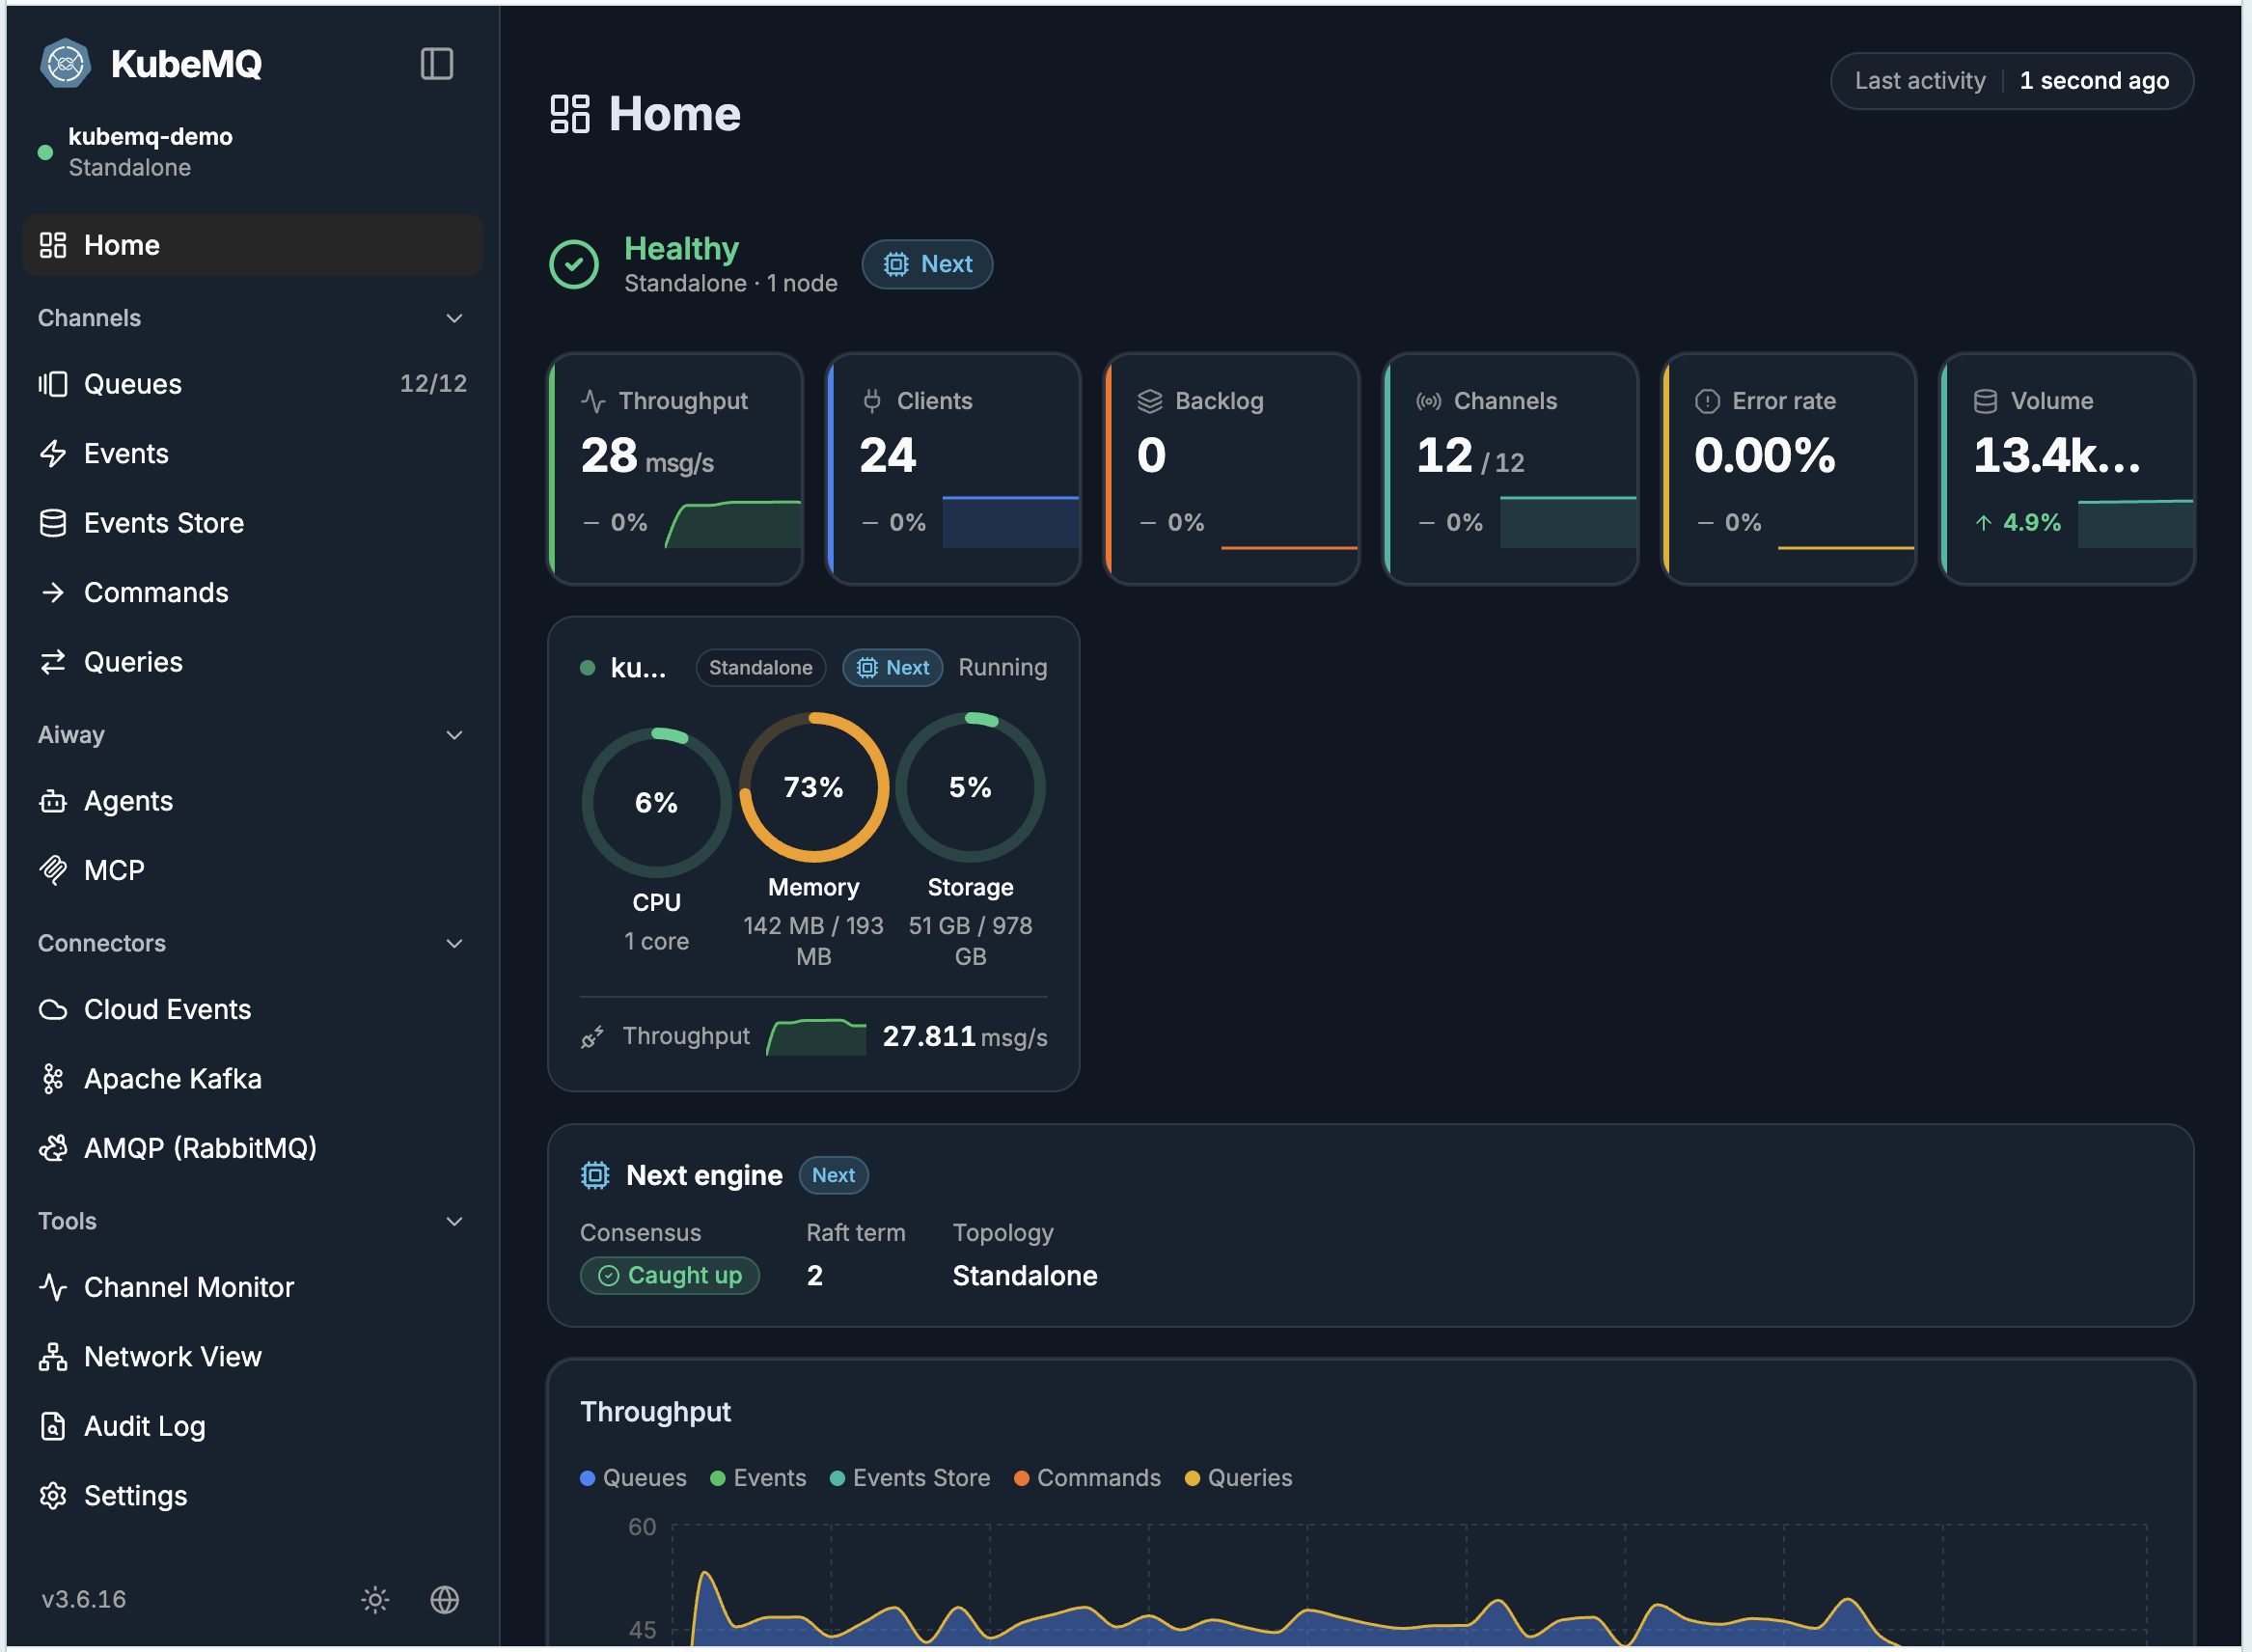Image resolution: width=2252 pixels, height=1652 pixels.
Task: Click the Channels card broadcast icon
Action: tap(1428, 401)
